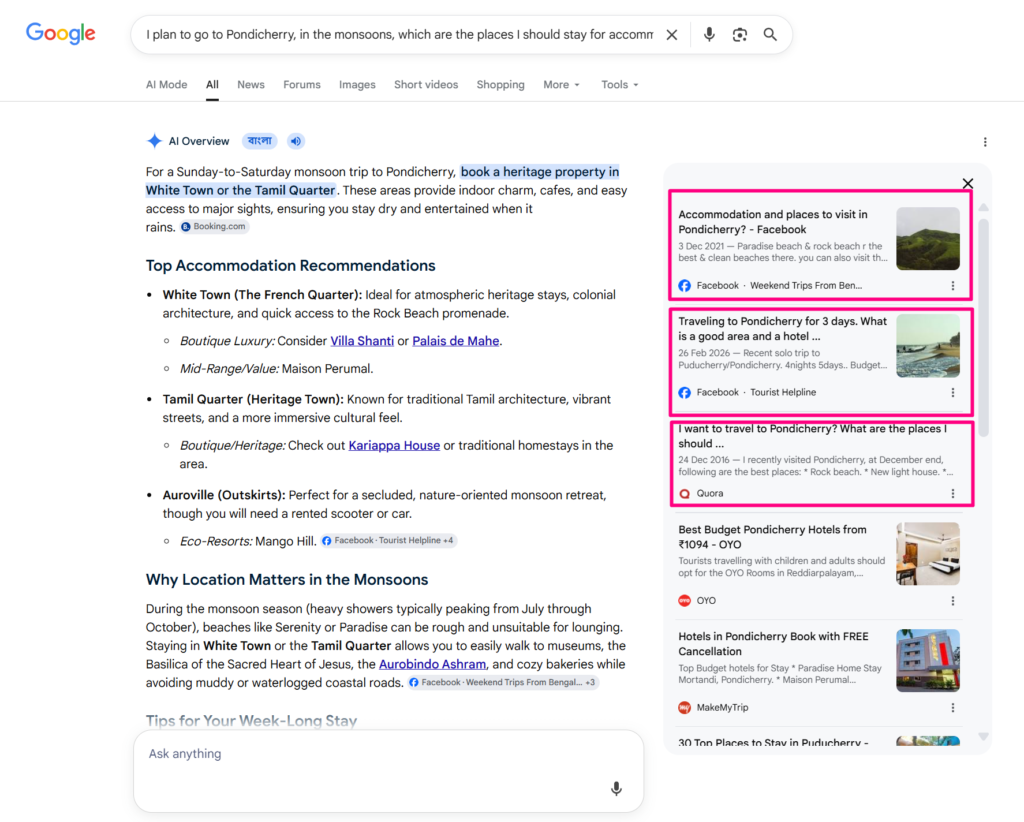Open the Villa Shanti link
Screen dimensions: 1024x822
tap(362, 341)
